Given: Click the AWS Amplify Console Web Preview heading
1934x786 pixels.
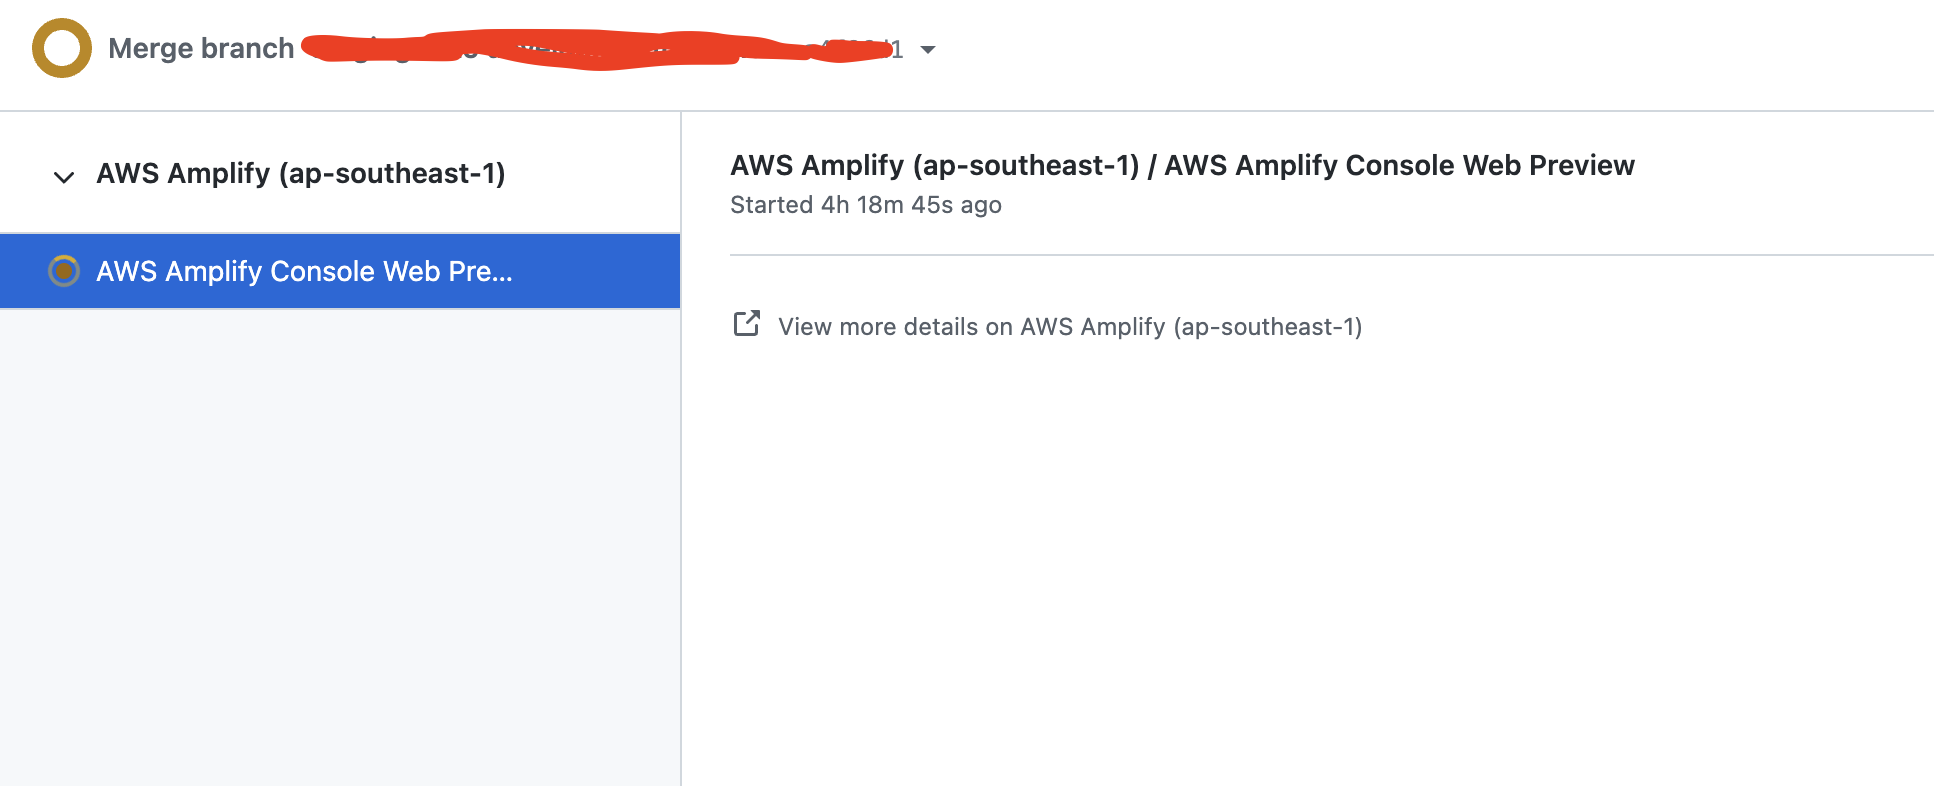Looking at the screenshot, I should 1181,165.
